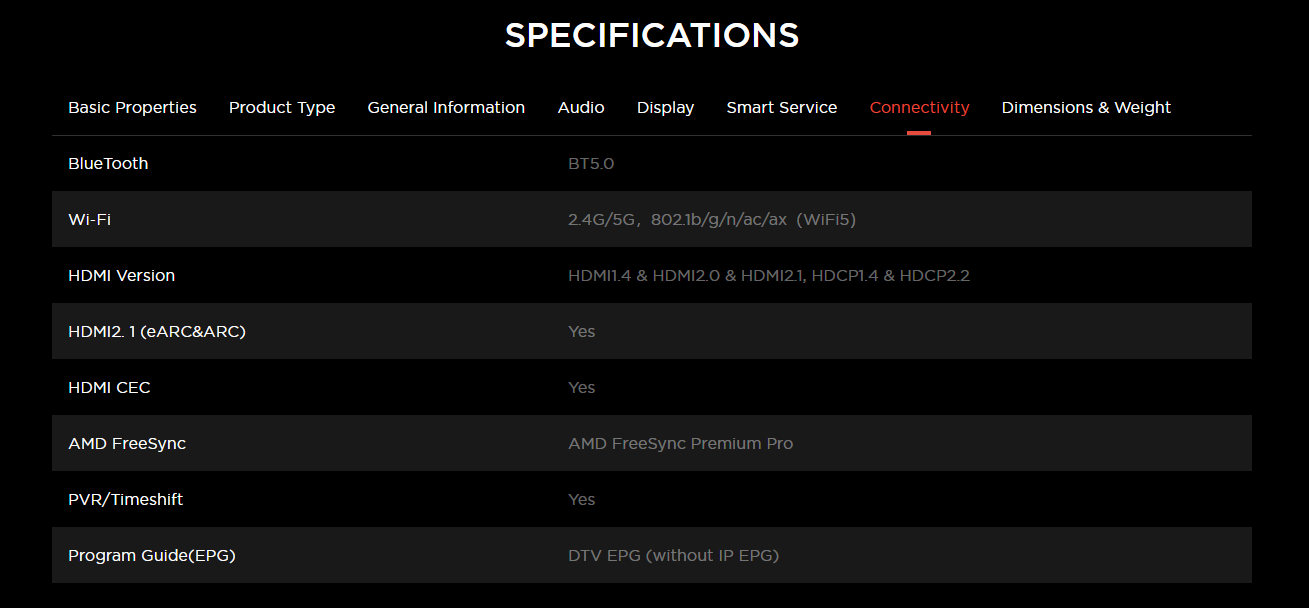Image resolution: width=1309 pixels, height=608 pixels.
Task: Click the BT5.0 value text
Action: click(x=591, y=163)
